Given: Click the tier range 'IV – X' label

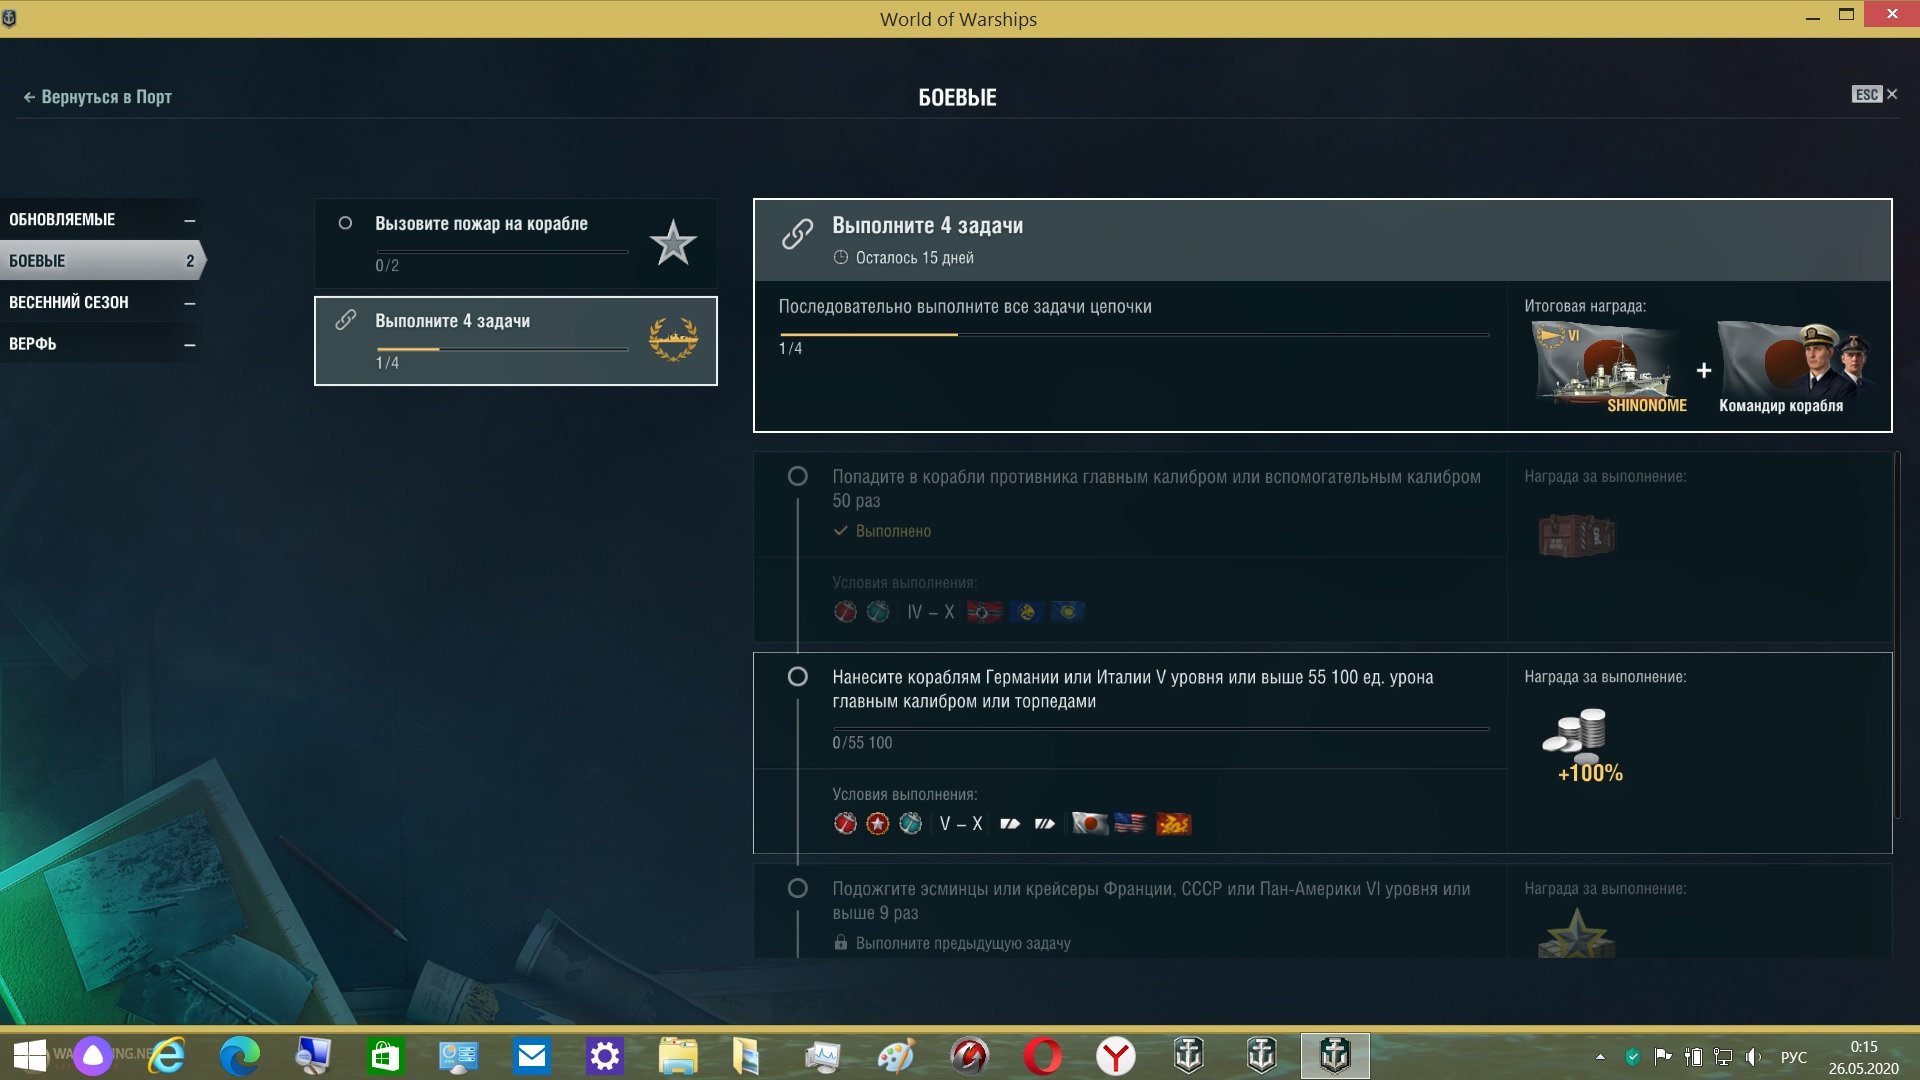Looking at the screenshot, I should [x=931, y=611].
